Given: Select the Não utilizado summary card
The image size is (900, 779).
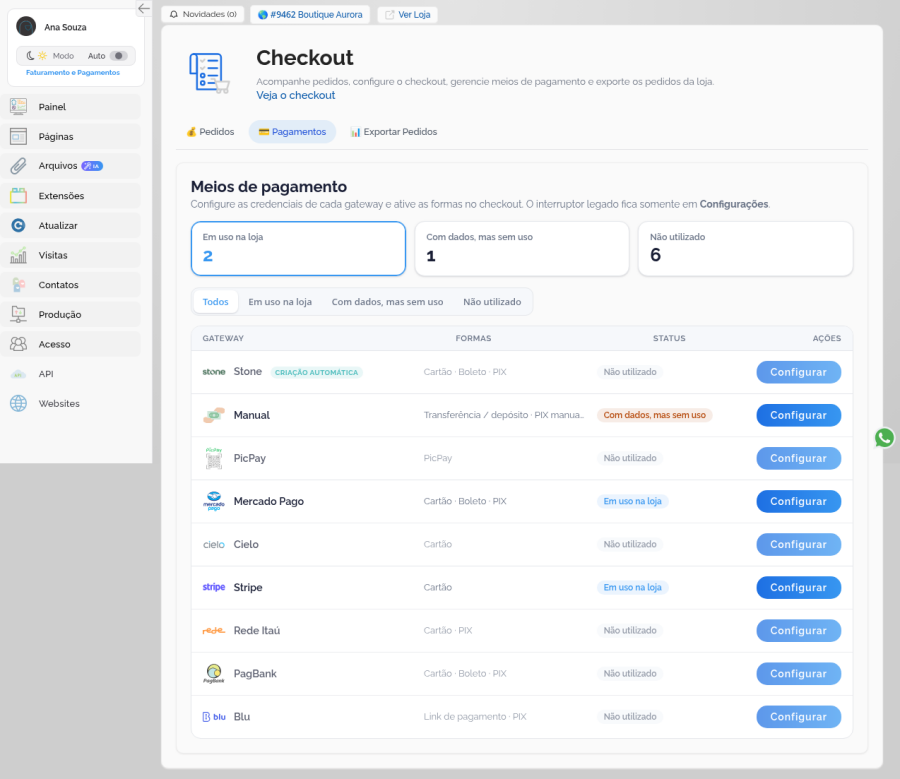Looking at the screenshot, I should tap(746, 249).
